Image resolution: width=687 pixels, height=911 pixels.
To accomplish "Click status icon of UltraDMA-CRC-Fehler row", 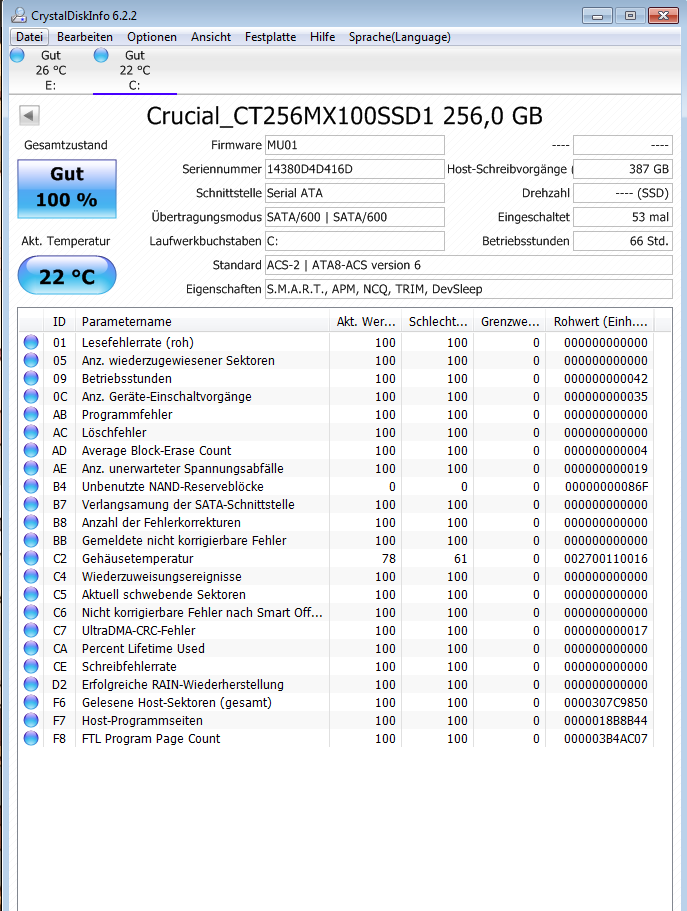I will (31, 630).
